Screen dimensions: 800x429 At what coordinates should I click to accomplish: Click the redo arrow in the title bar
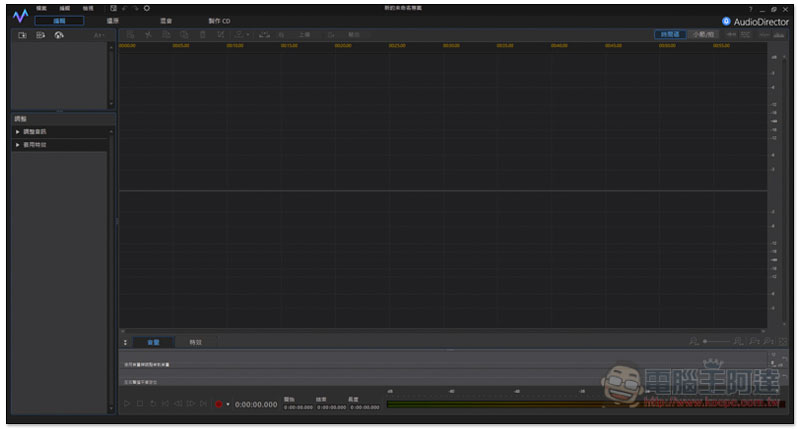(x=136, y=9)
